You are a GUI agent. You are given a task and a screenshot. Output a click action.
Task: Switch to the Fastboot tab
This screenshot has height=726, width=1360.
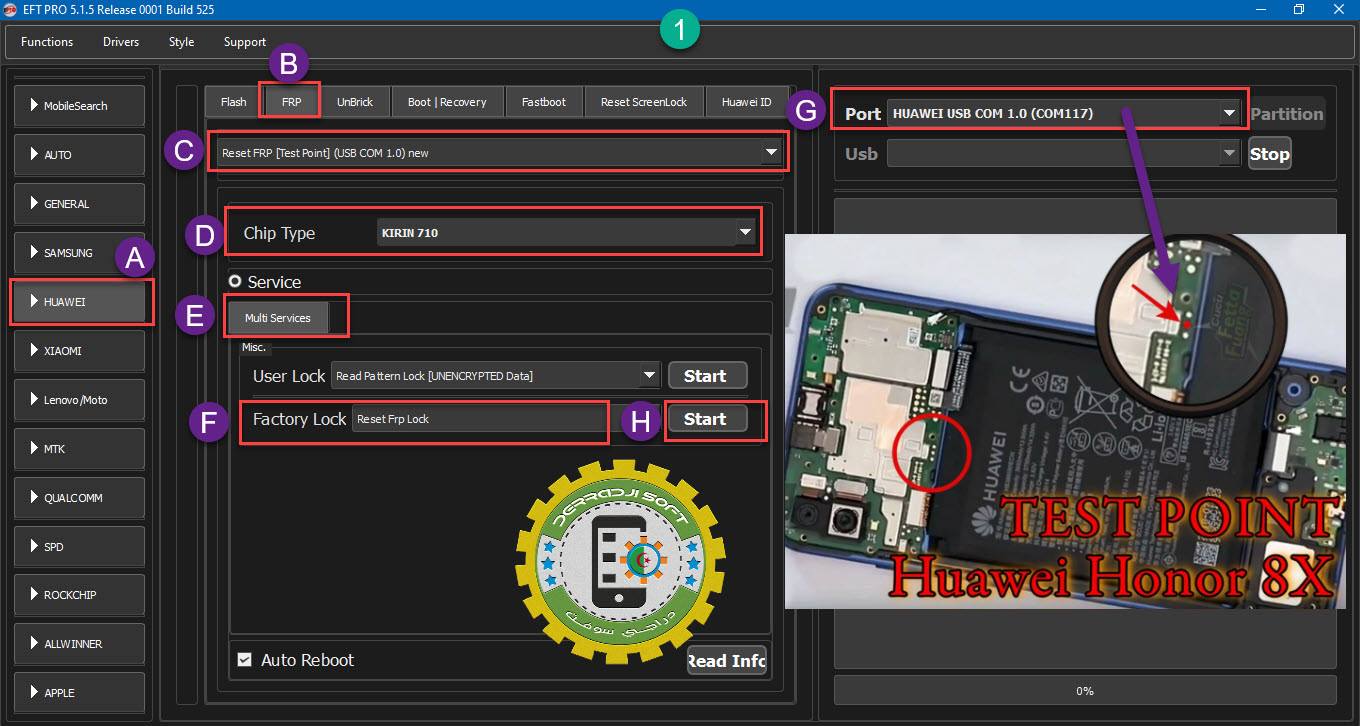pyautogui.click(x=544, y=102)
